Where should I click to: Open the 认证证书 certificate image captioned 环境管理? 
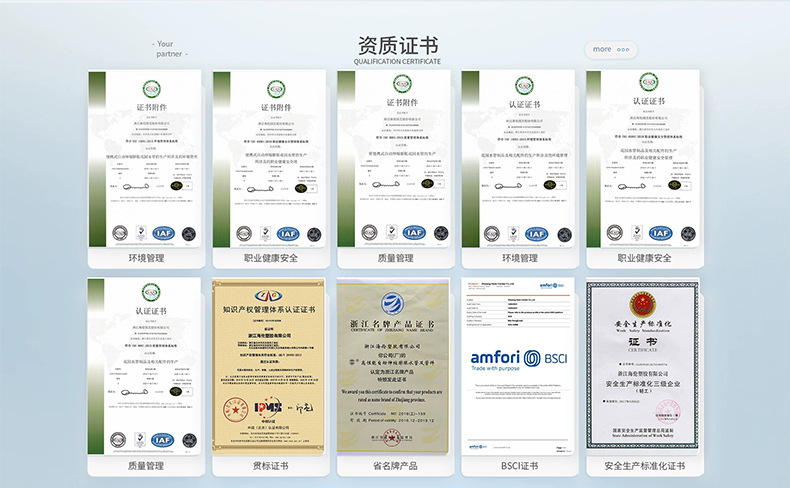point(518,159)
